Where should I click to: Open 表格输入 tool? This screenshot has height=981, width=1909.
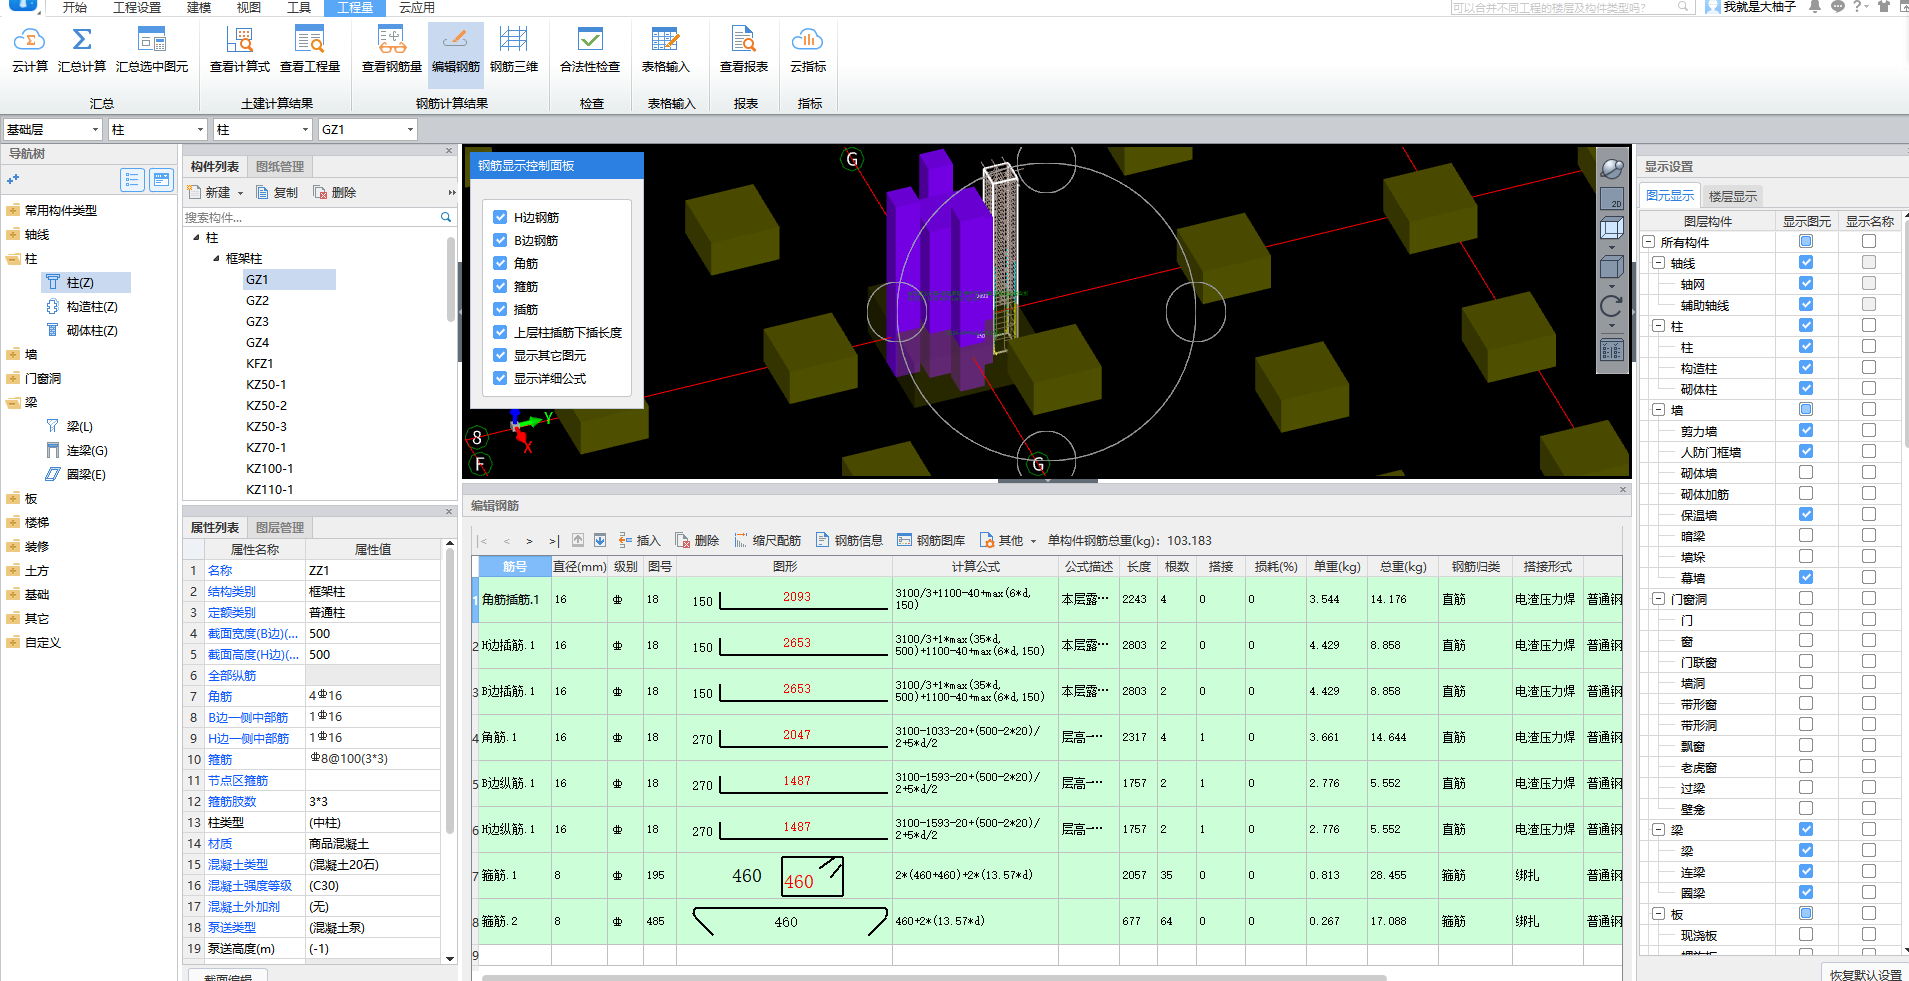(x=666, y=50)
